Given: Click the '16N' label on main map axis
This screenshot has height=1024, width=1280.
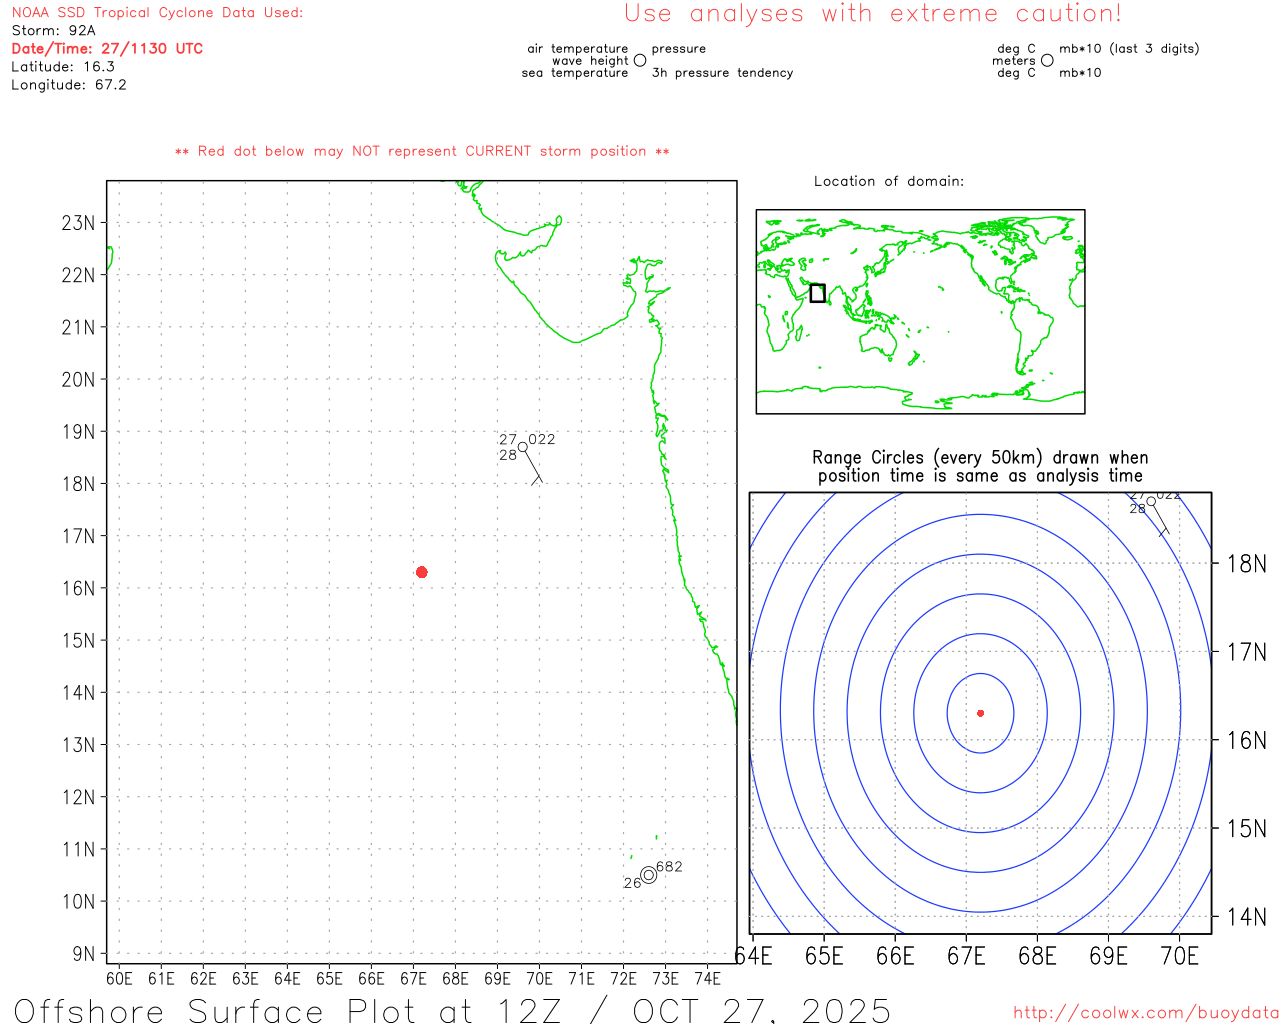Looking at the screenshot, I should 78,588.
